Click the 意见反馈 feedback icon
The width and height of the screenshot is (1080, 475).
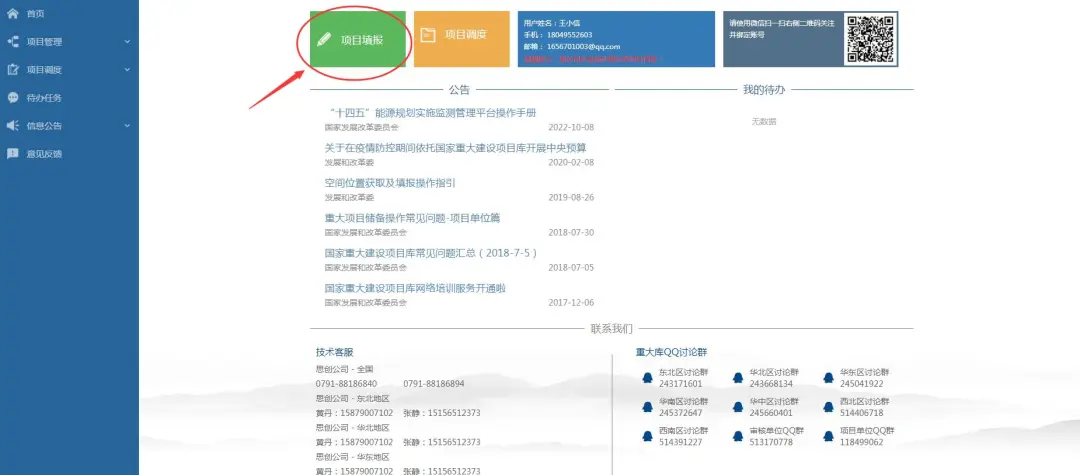13,154
